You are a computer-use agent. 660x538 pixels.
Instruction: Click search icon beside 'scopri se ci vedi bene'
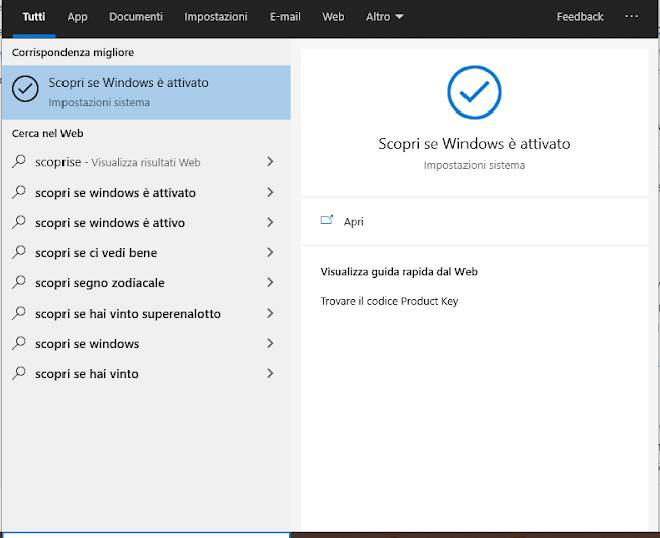(x=19, y=252)
